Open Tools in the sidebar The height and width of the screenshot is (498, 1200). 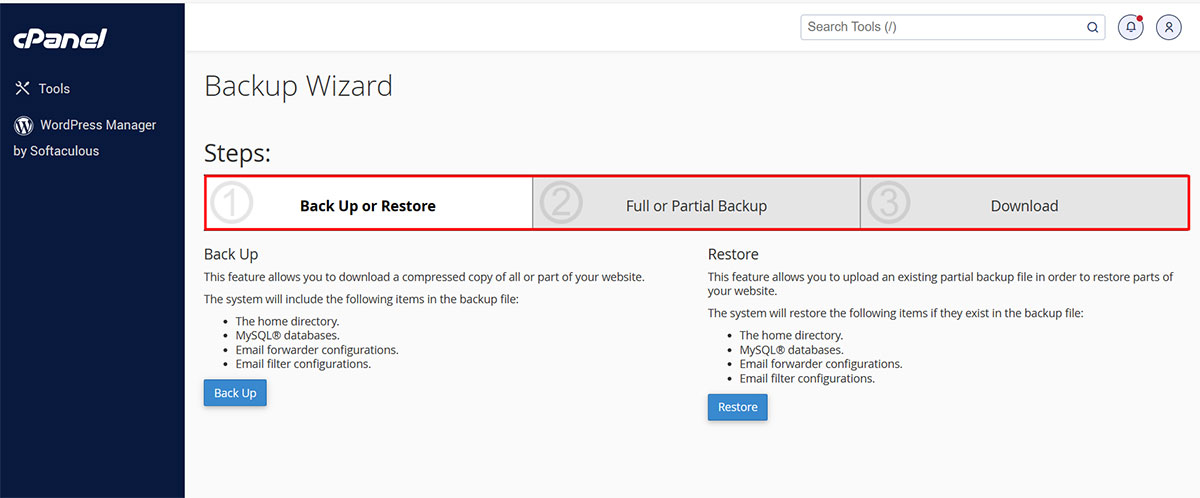[43, 89]
